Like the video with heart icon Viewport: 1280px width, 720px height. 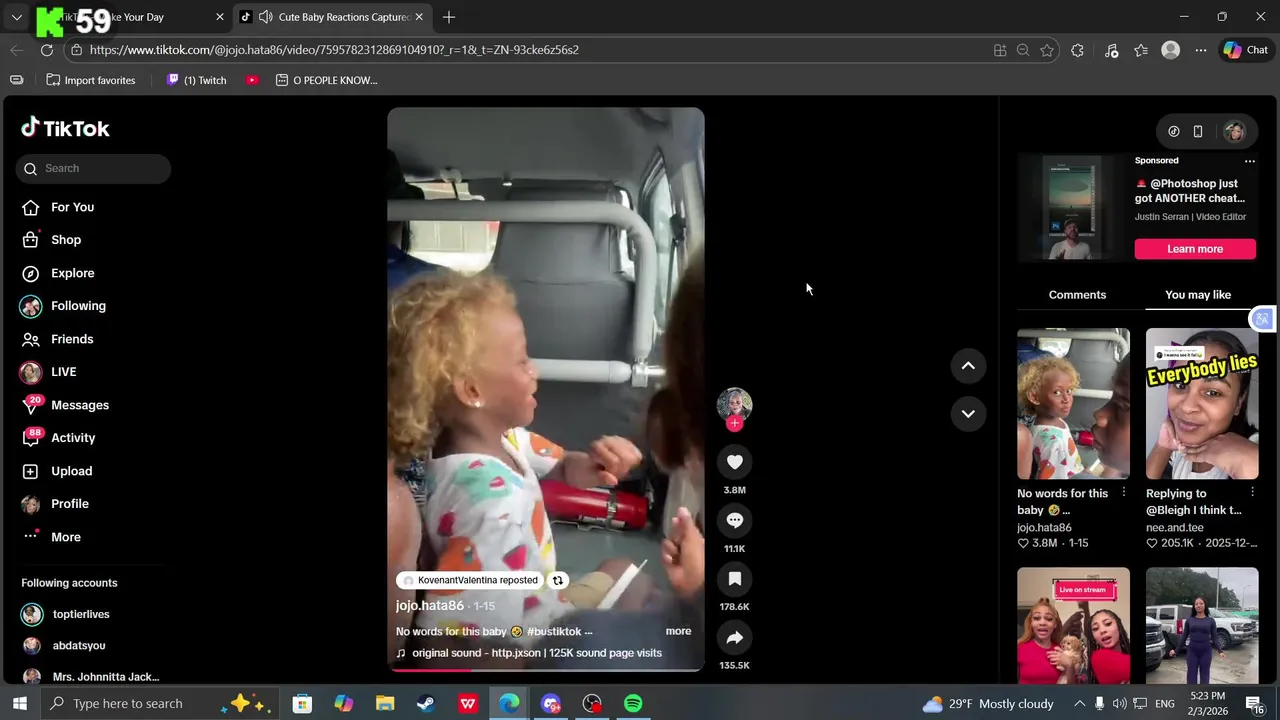click(734, 462)
